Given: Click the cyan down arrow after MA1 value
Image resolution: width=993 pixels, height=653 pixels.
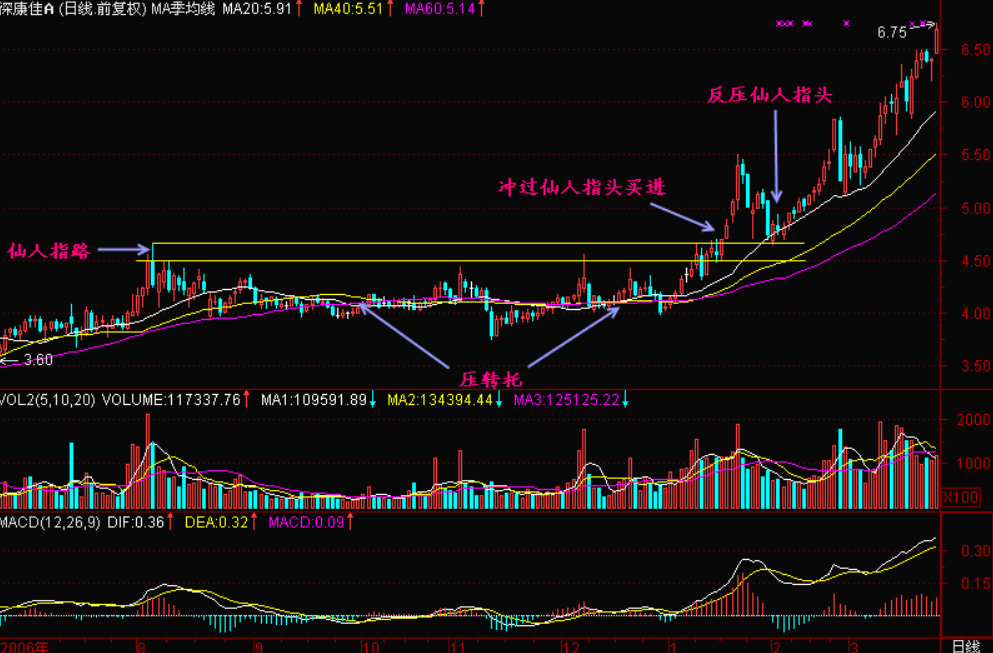Looking at the screenshot, I should point(372,400).
